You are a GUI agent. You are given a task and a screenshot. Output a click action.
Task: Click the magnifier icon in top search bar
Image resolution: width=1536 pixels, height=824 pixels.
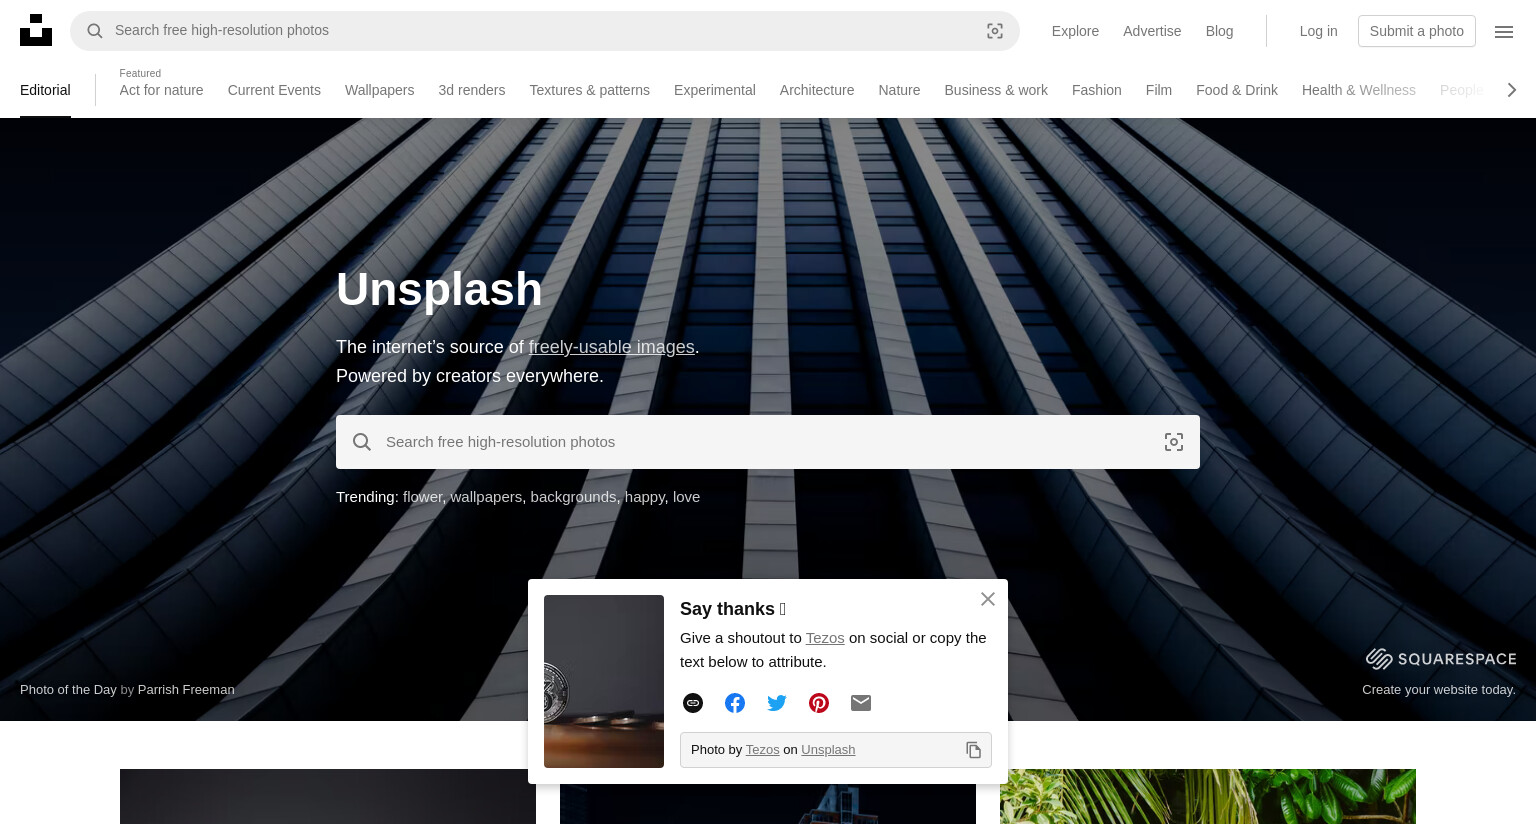(x=95, y=31)
